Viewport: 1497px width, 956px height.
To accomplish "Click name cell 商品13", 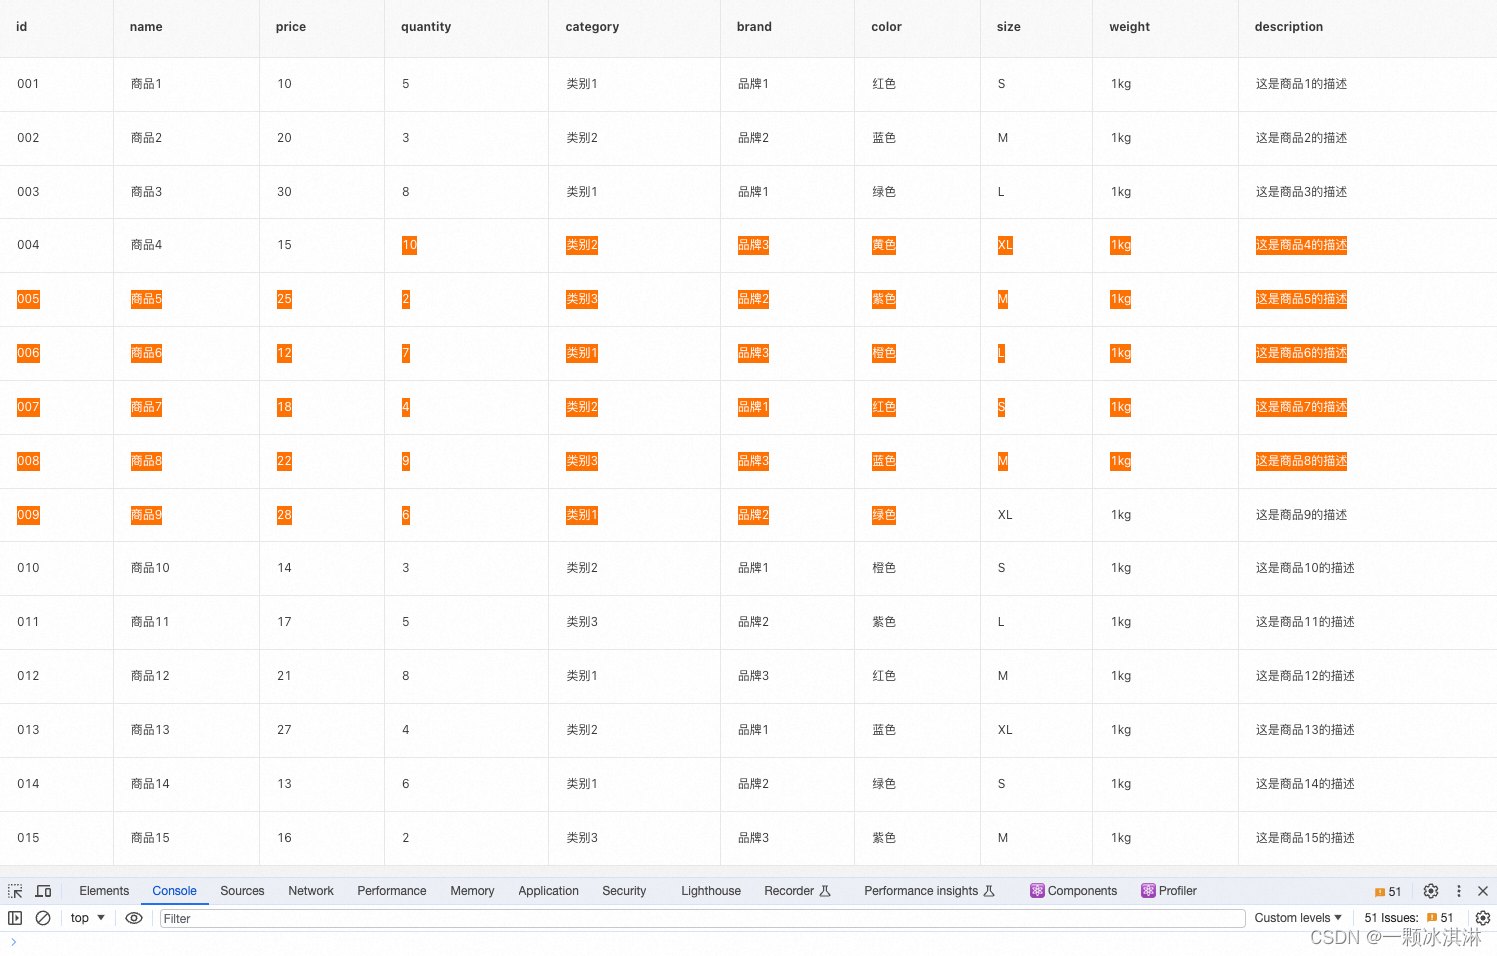I will 150,730.
